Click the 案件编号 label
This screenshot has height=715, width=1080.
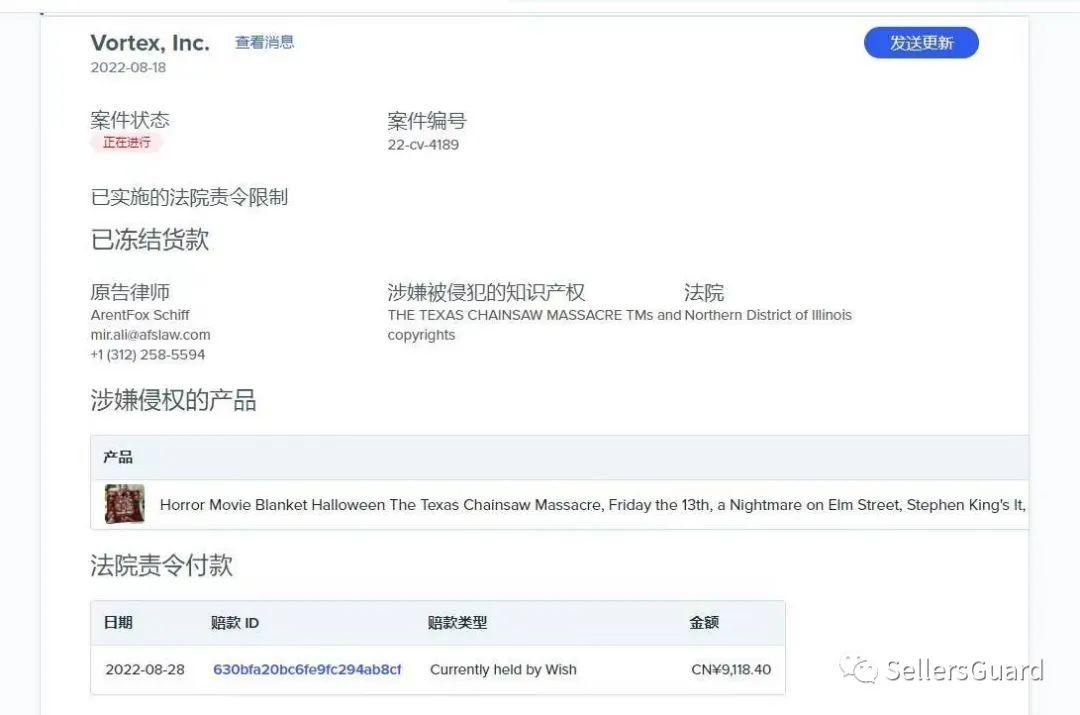point(427,121)
